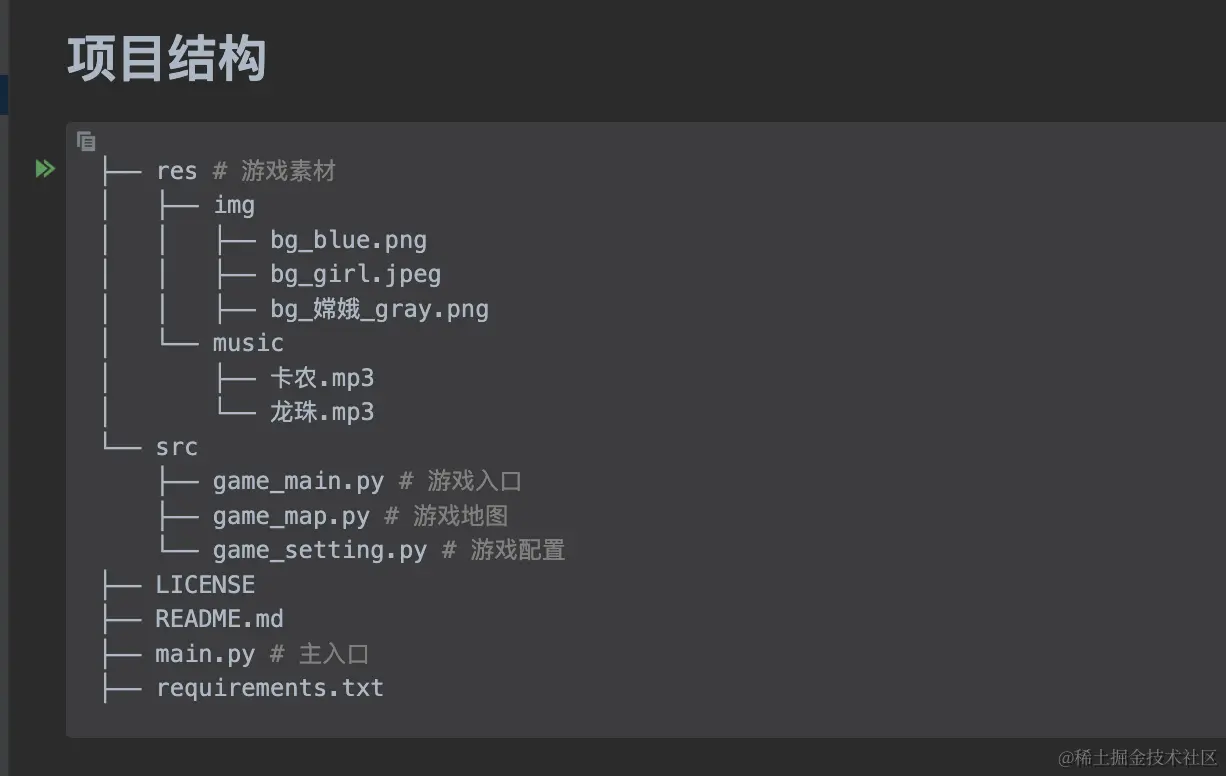
Task: Select the img folder entry
Action: [x=234, y=206]
